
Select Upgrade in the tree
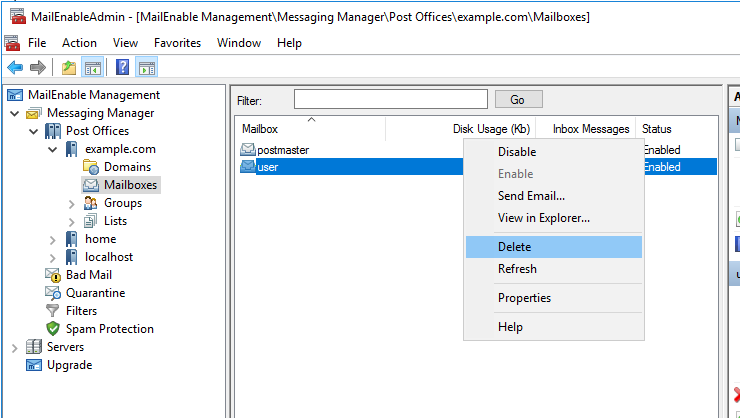pyautogui.click(x=69, y=365)
